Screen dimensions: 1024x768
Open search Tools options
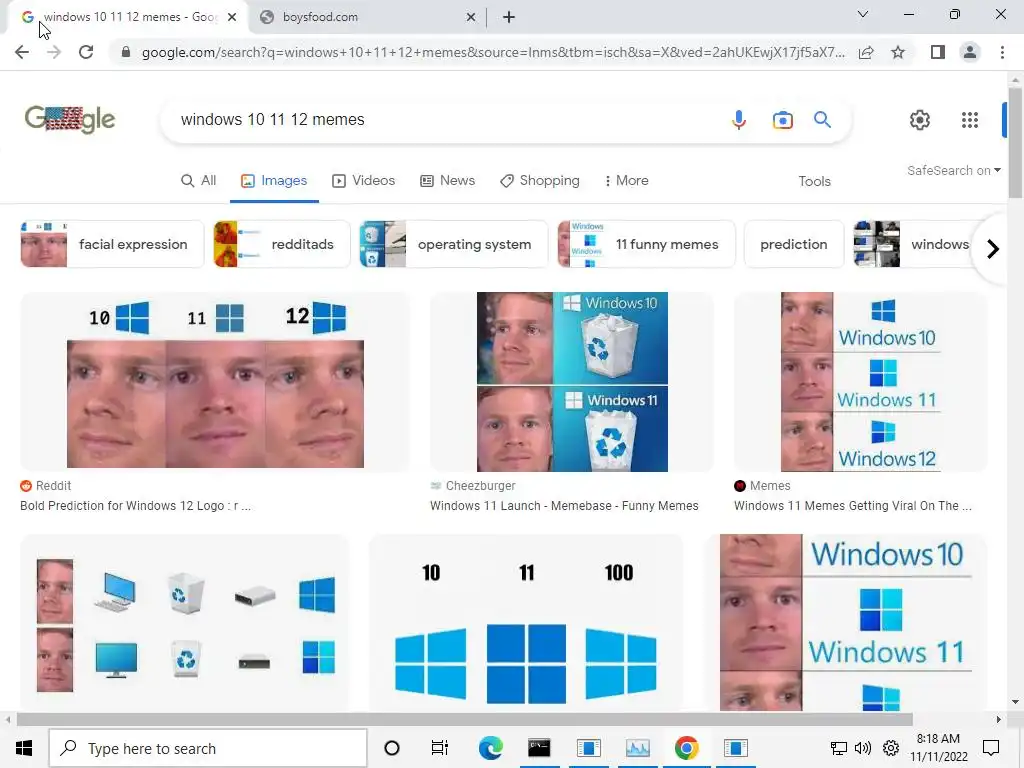coord(814,182)
